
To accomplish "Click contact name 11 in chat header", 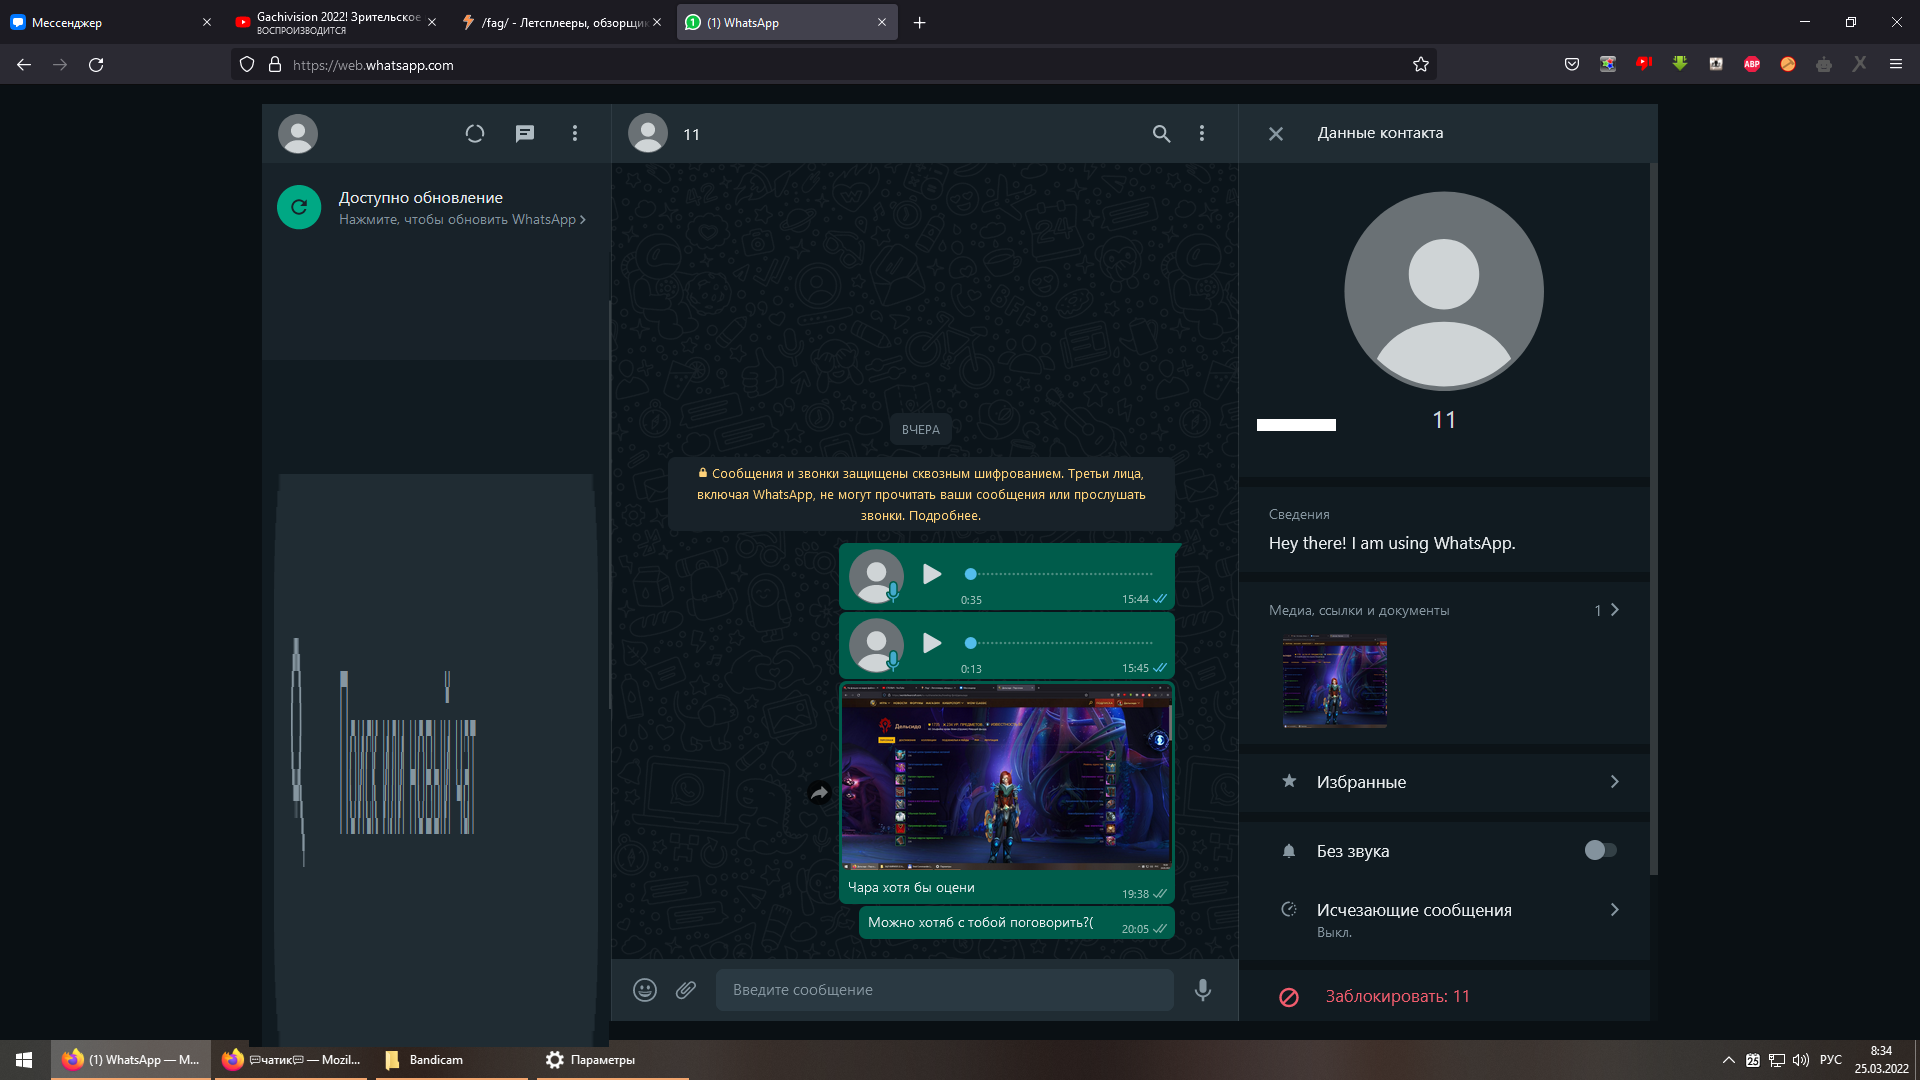I will (x=691, y=134).
